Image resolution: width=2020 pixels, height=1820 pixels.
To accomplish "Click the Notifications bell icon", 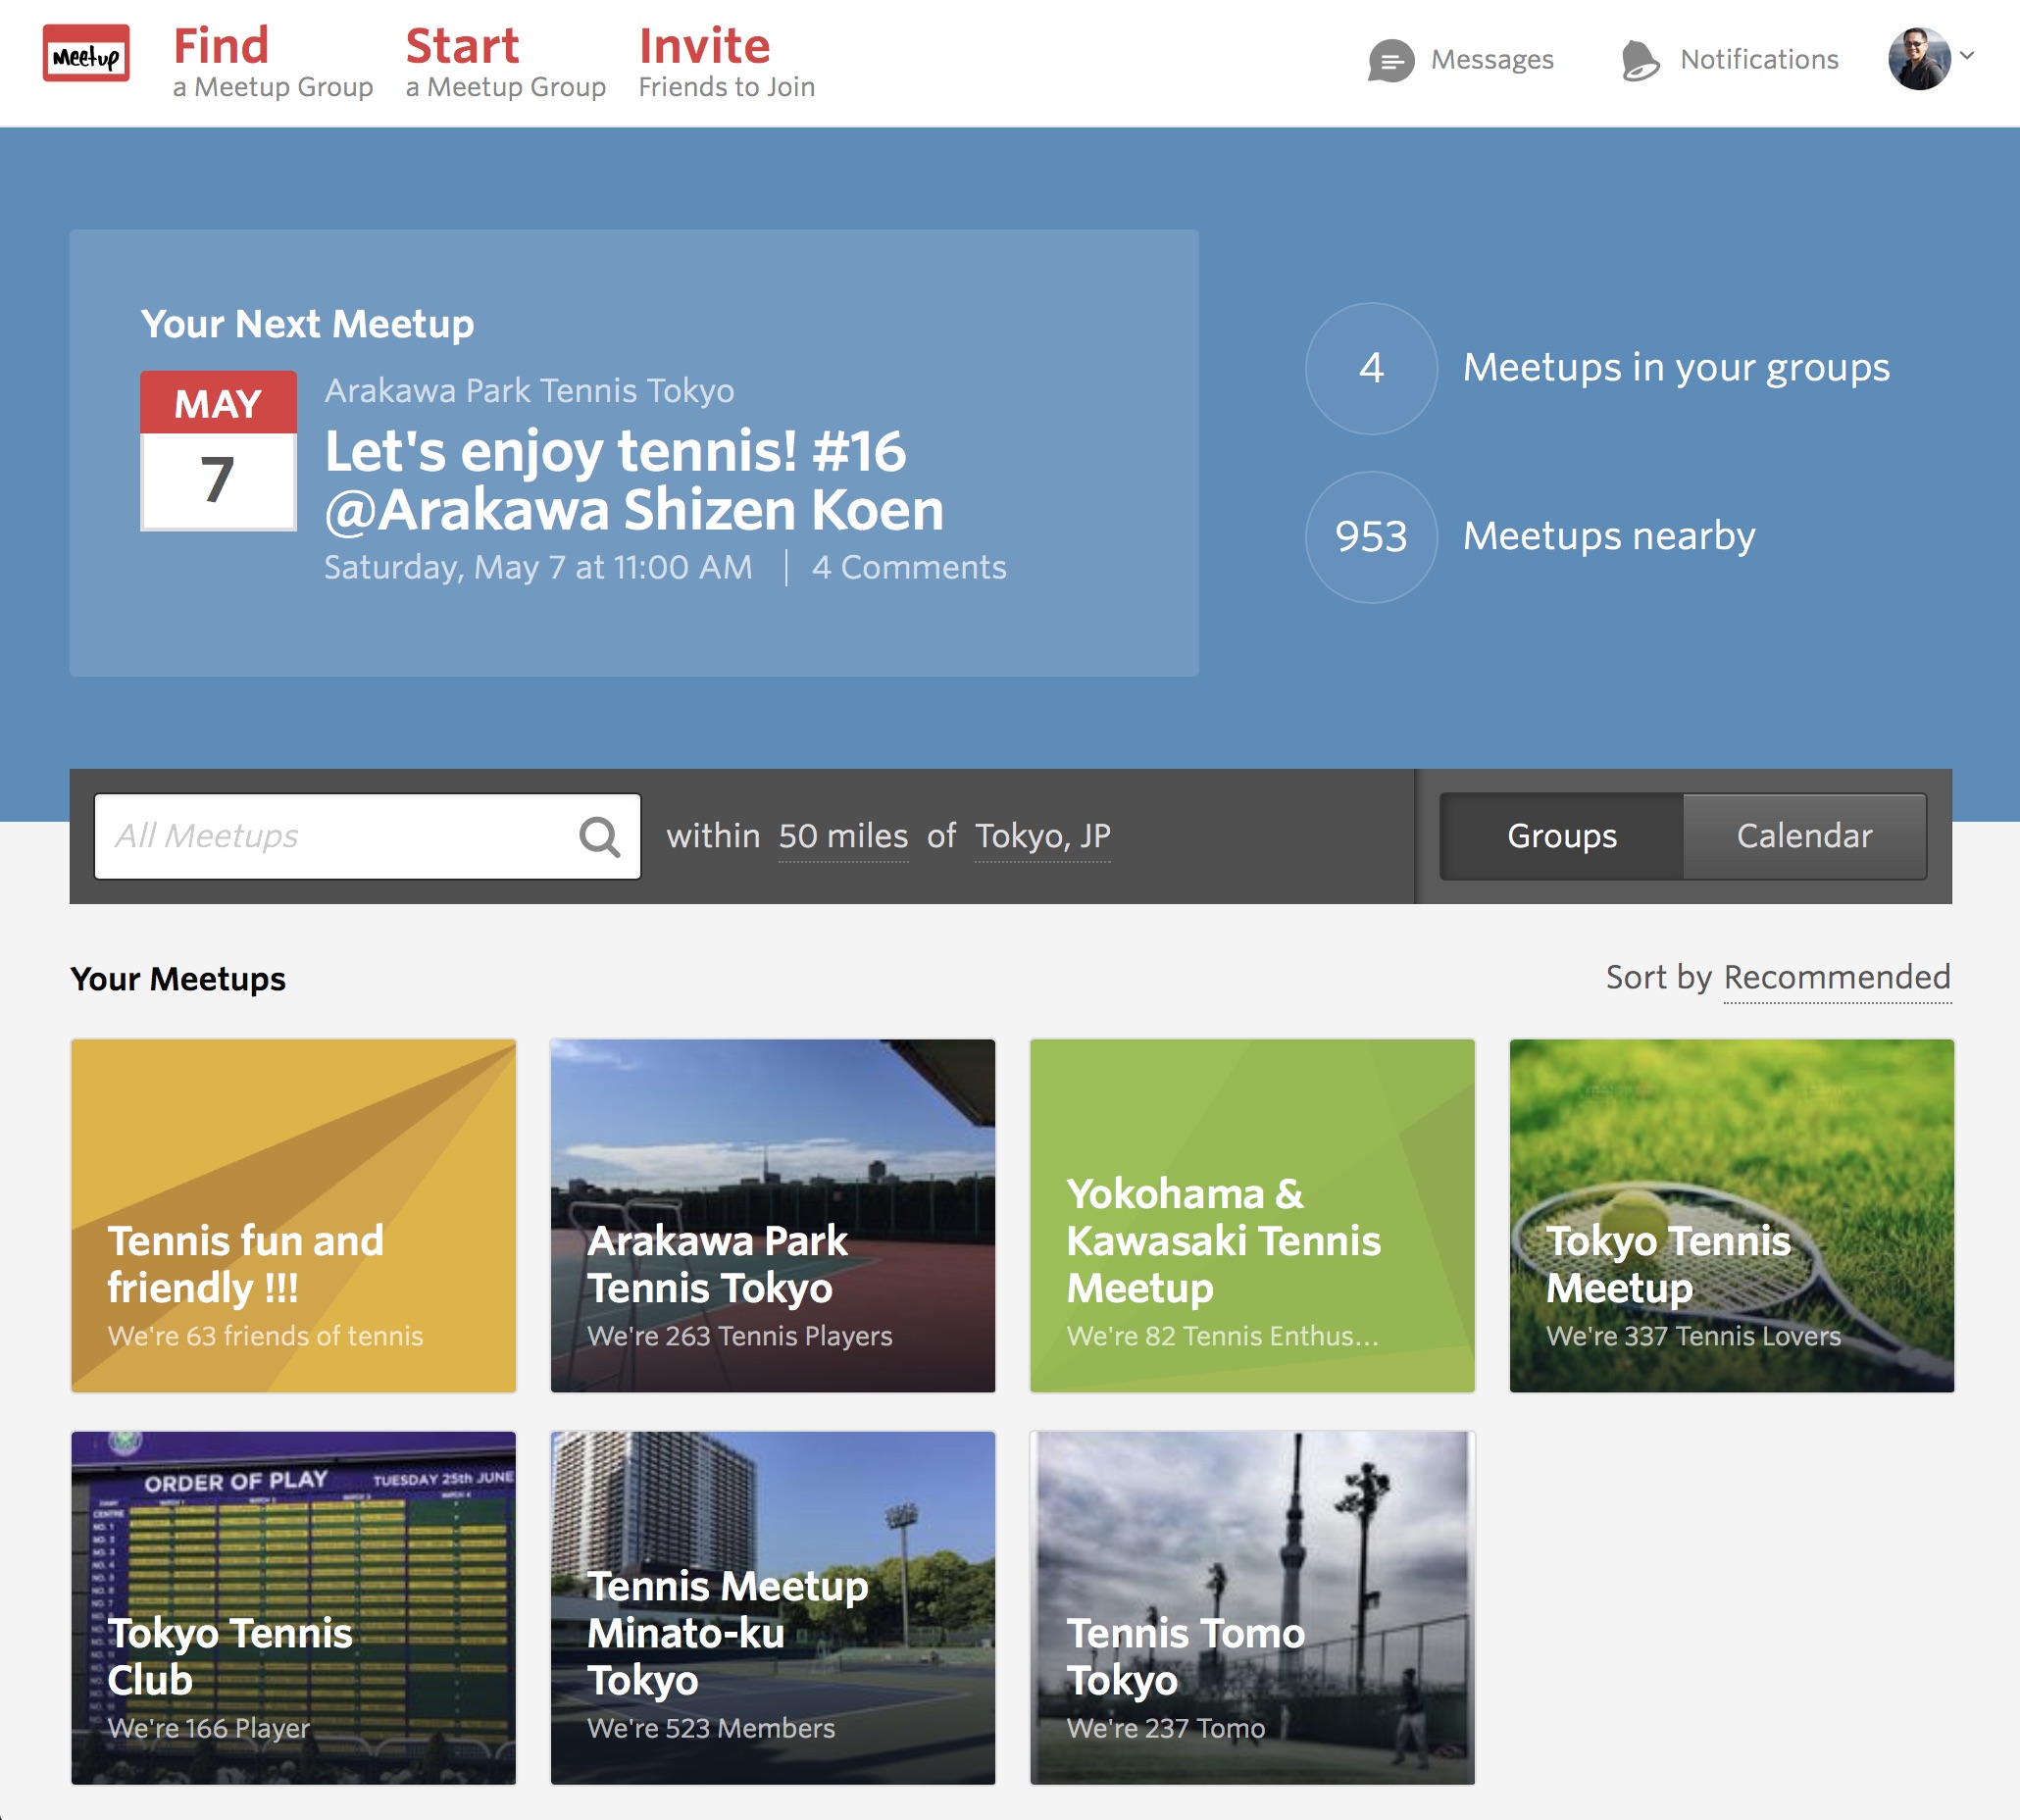I will tap(1639, 61).
